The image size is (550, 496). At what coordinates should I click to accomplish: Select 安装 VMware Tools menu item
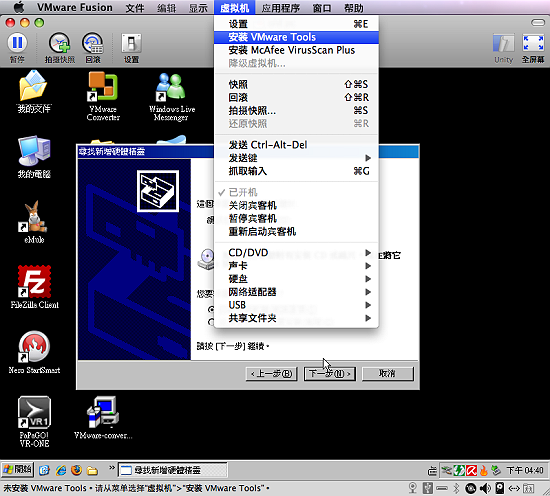click(296, 37)
